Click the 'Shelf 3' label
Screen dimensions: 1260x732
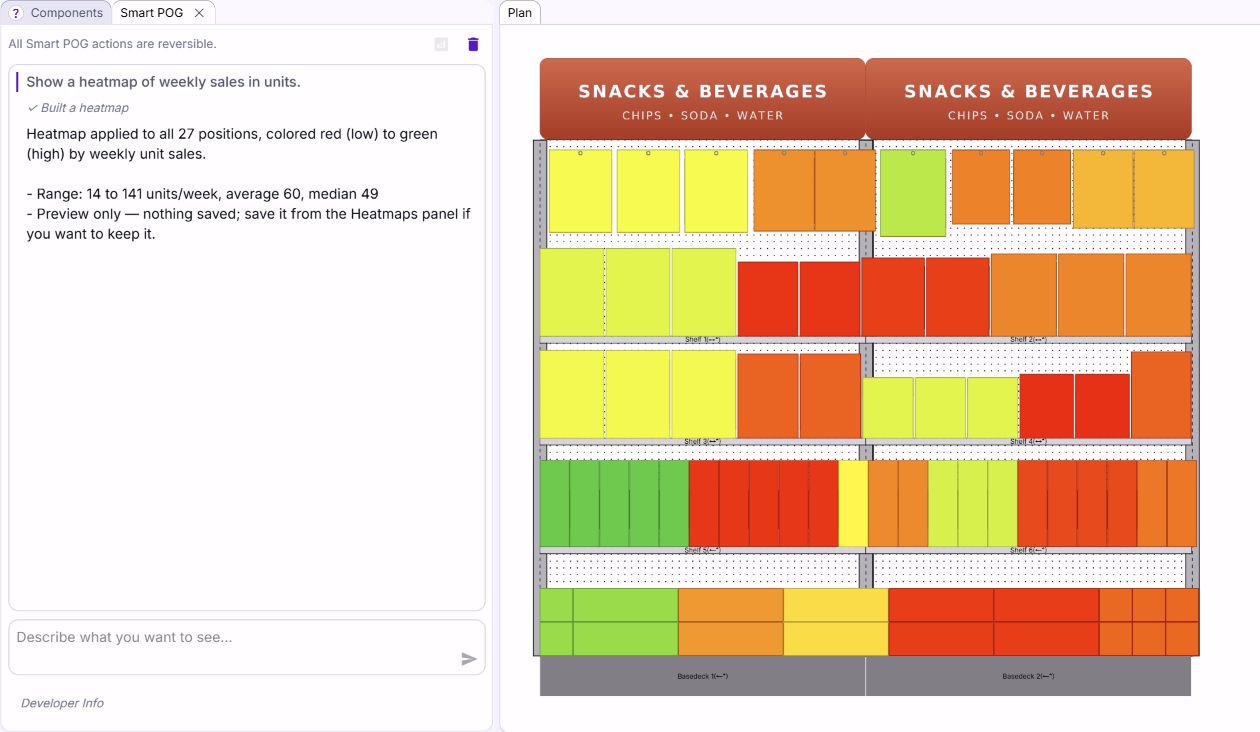[702, 442]
